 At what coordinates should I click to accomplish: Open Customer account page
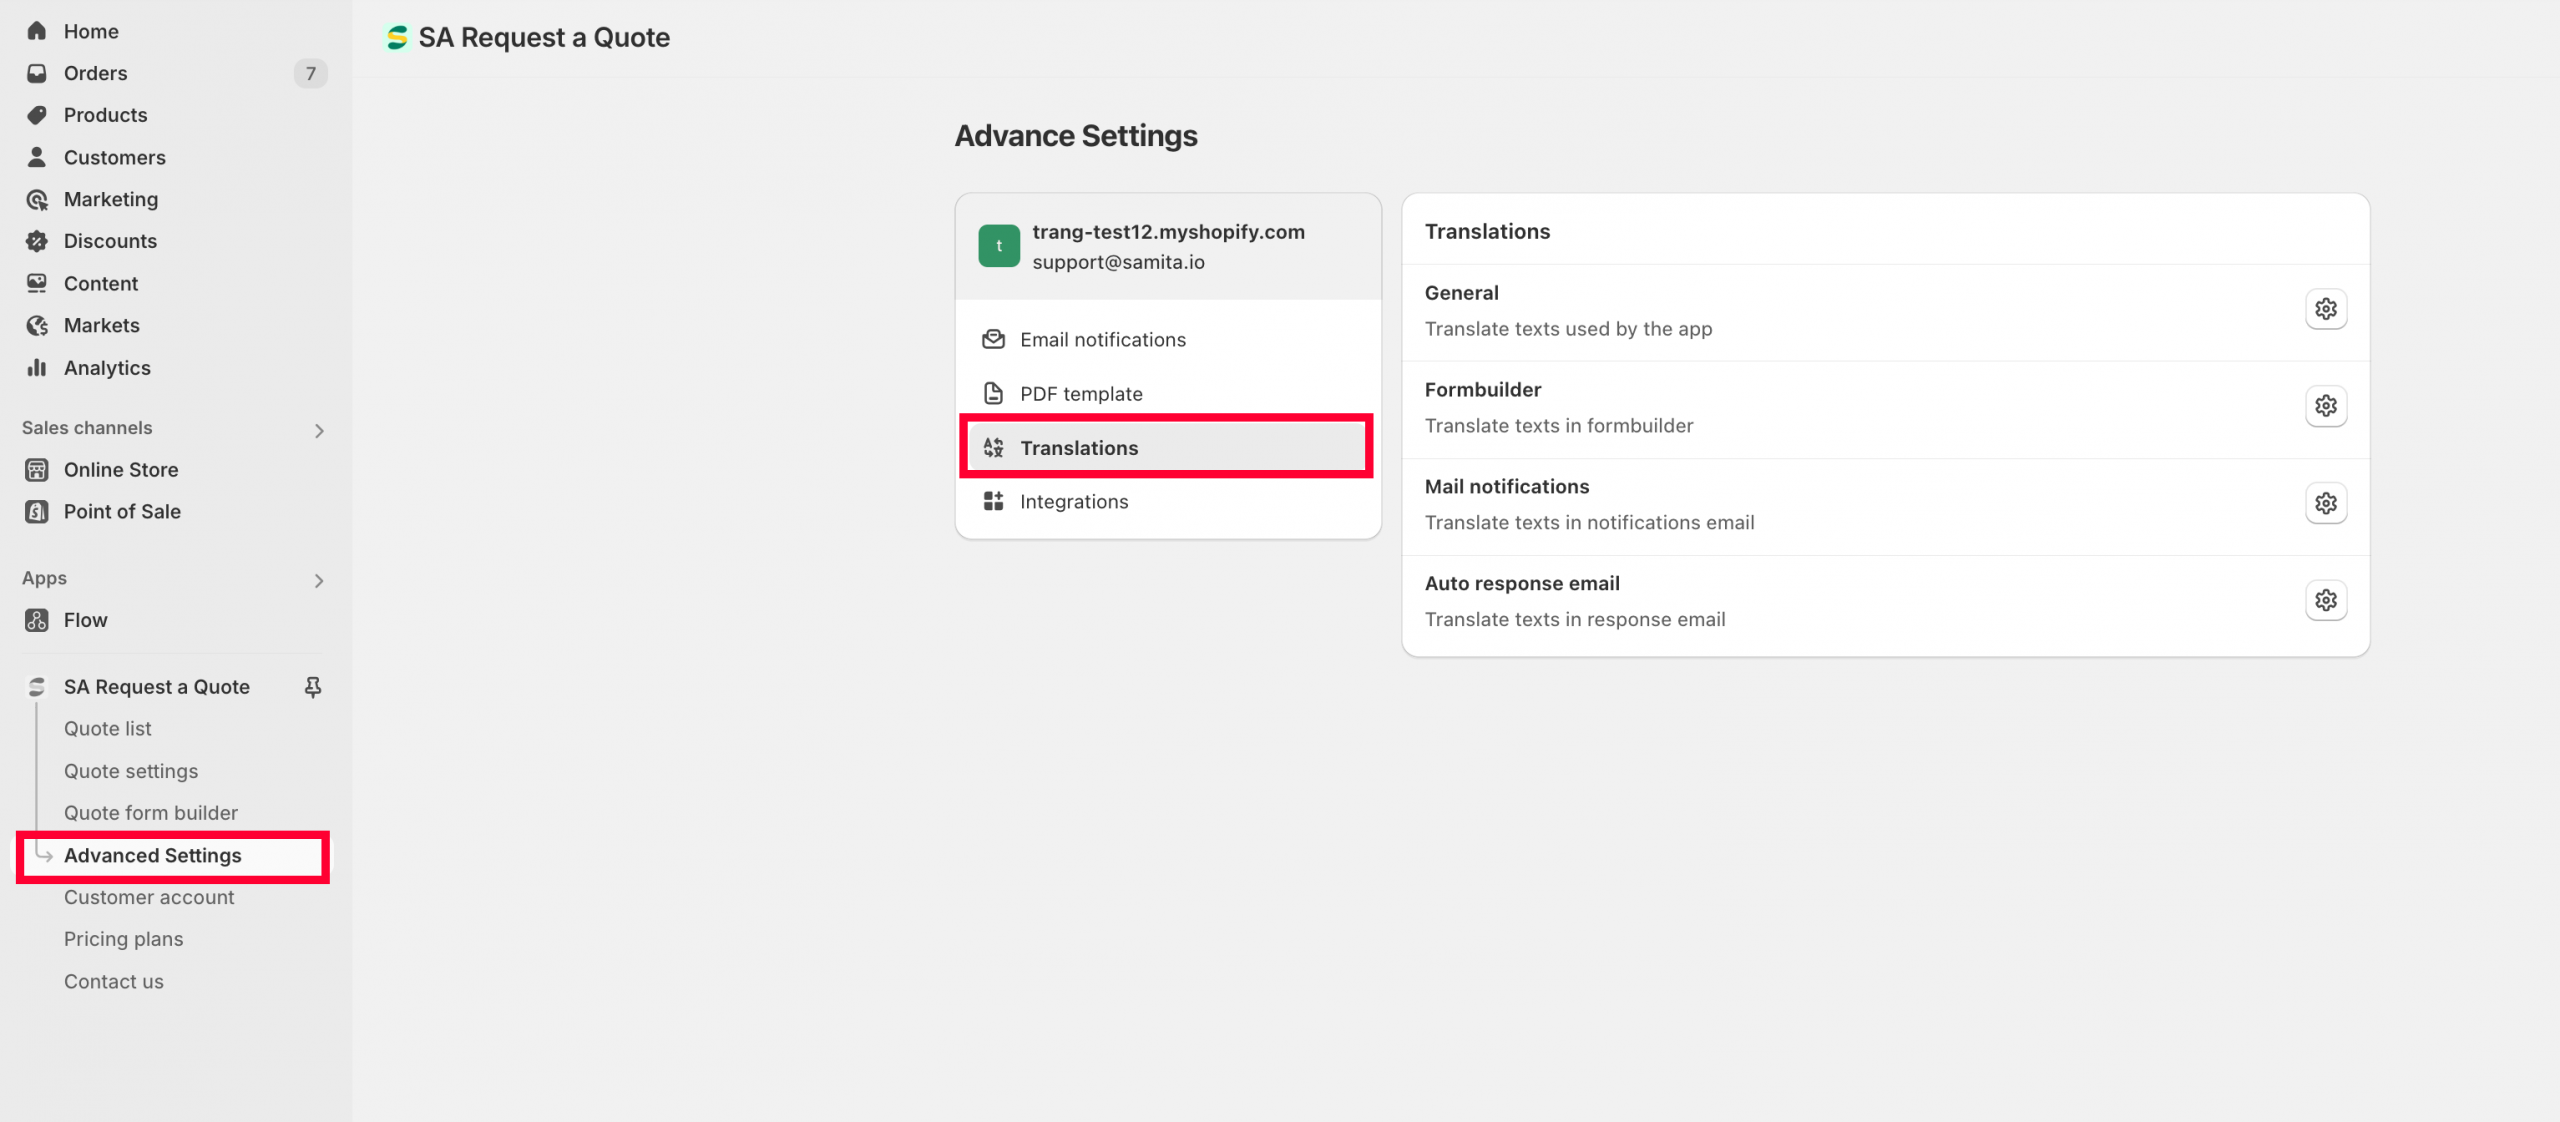click(149, 897)
